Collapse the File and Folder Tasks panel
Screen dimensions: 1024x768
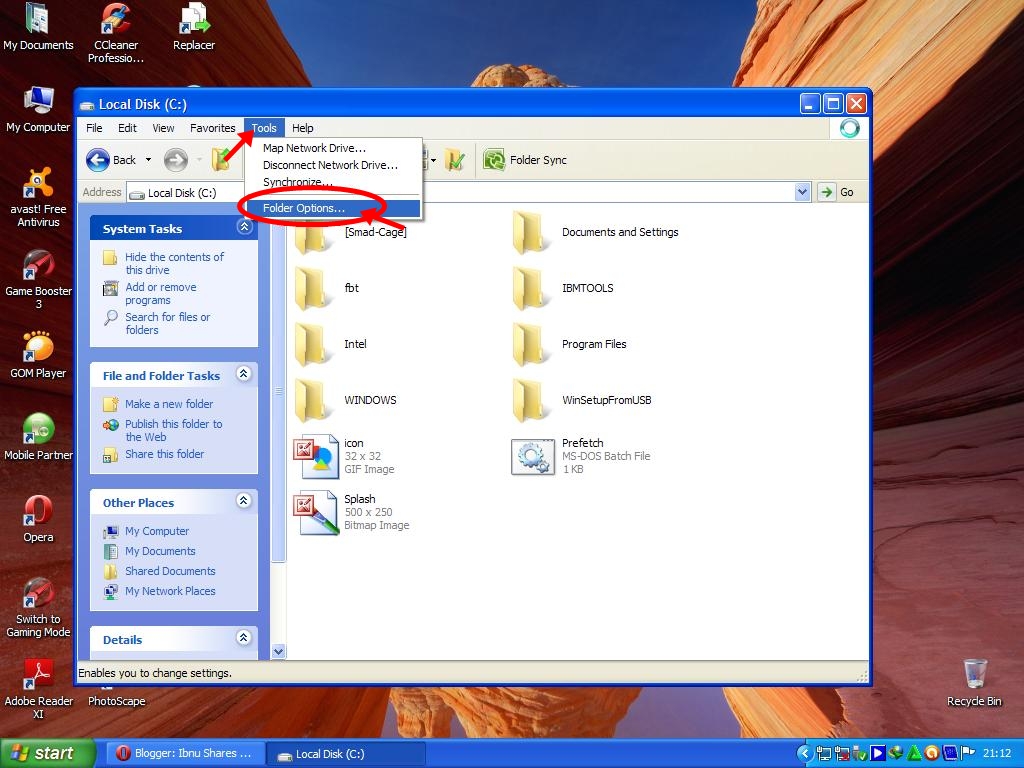tap(244, 374)
